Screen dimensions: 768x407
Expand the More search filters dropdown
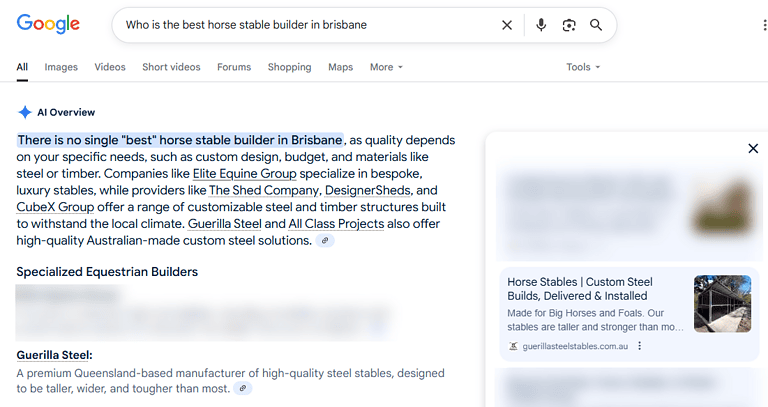tap(386, 67)
